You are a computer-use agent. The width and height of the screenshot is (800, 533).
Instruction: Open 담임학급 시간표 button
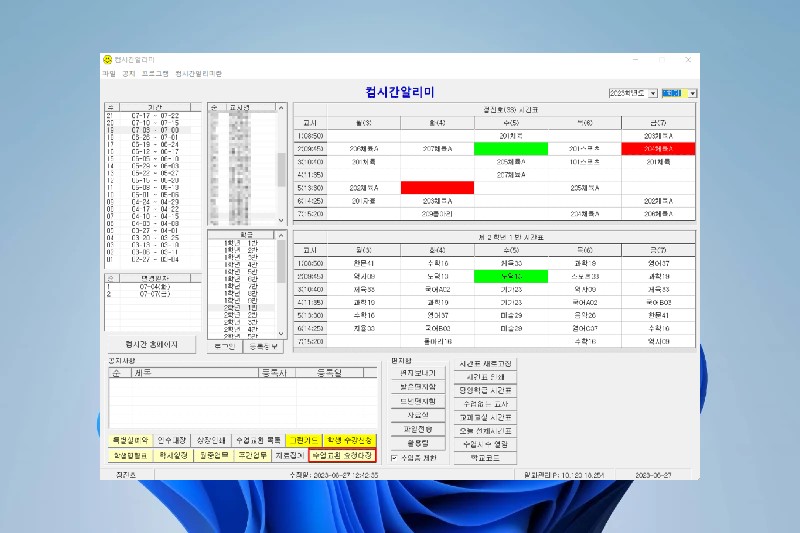pyautogui.click(x=485, y=390)
